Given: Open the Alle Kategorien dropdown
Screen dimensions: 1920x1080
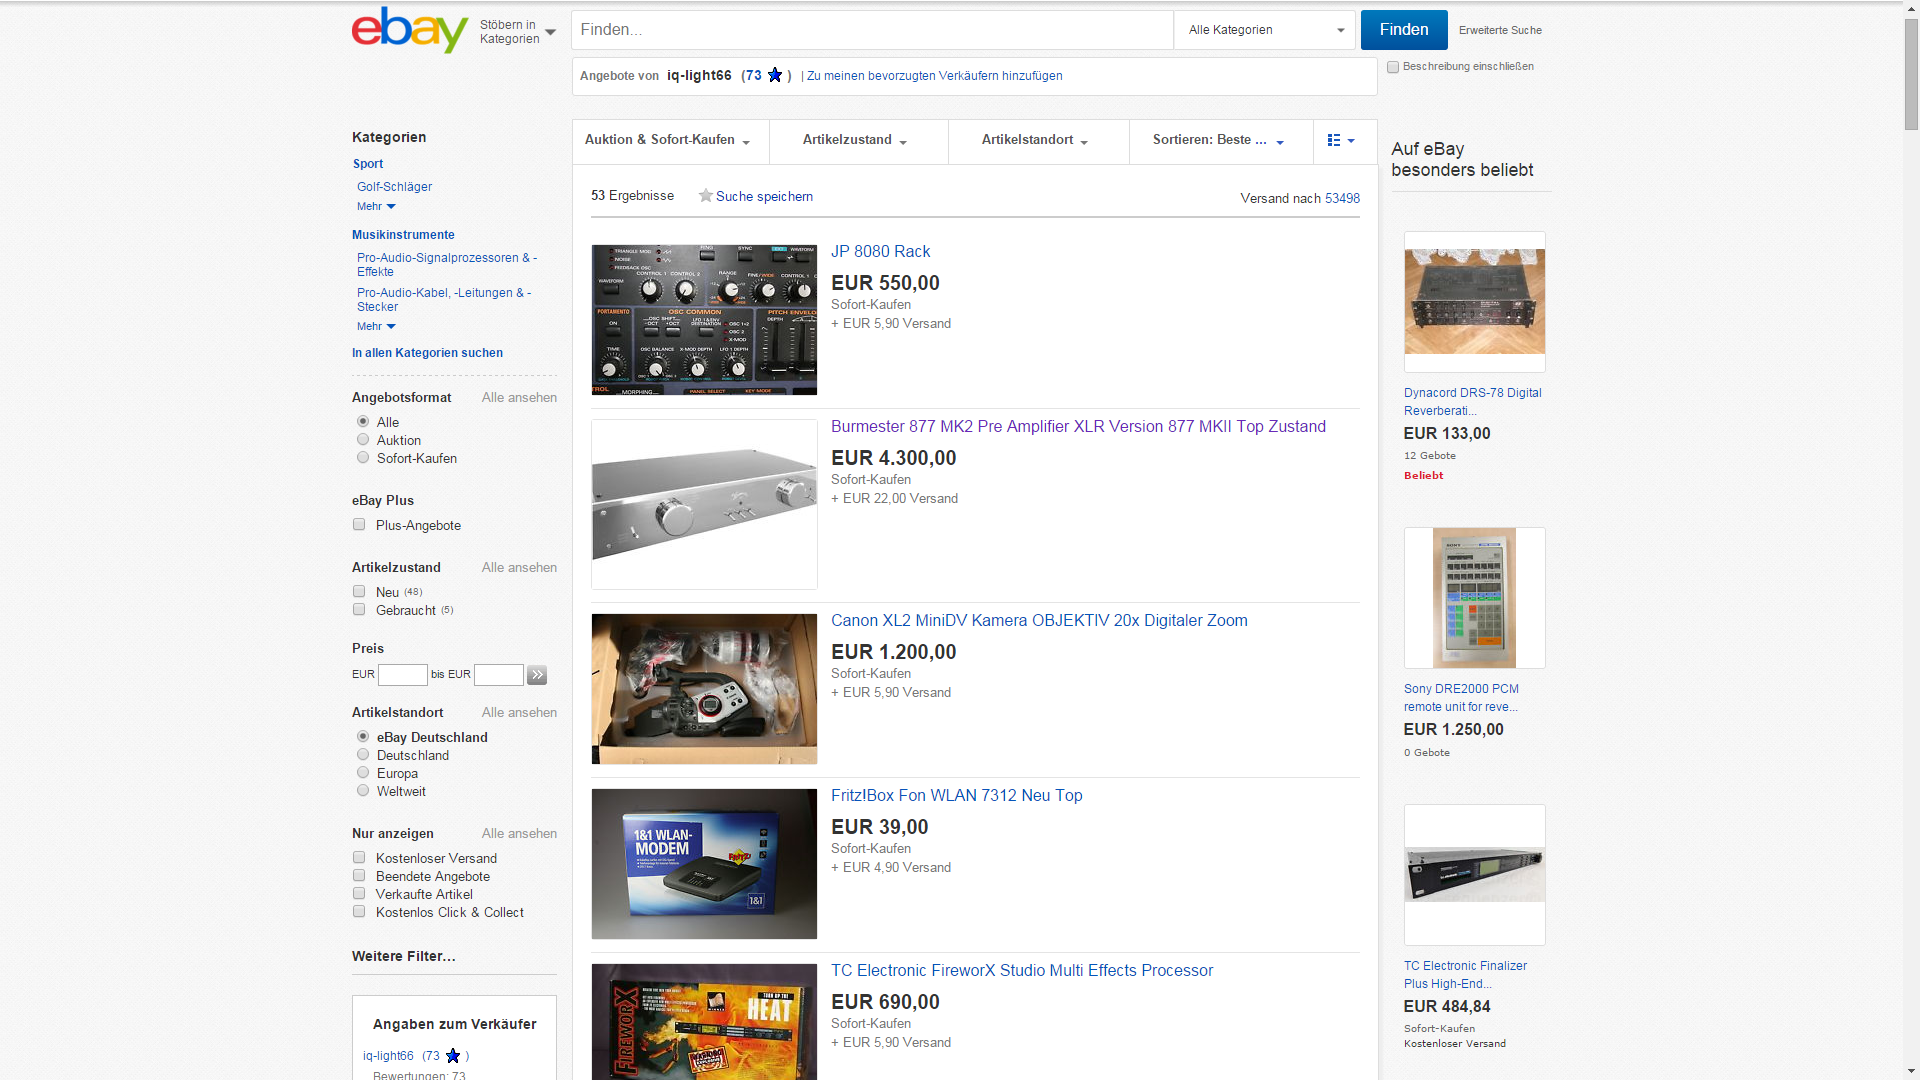Looking at the screenshot, I should (1265, 30).
